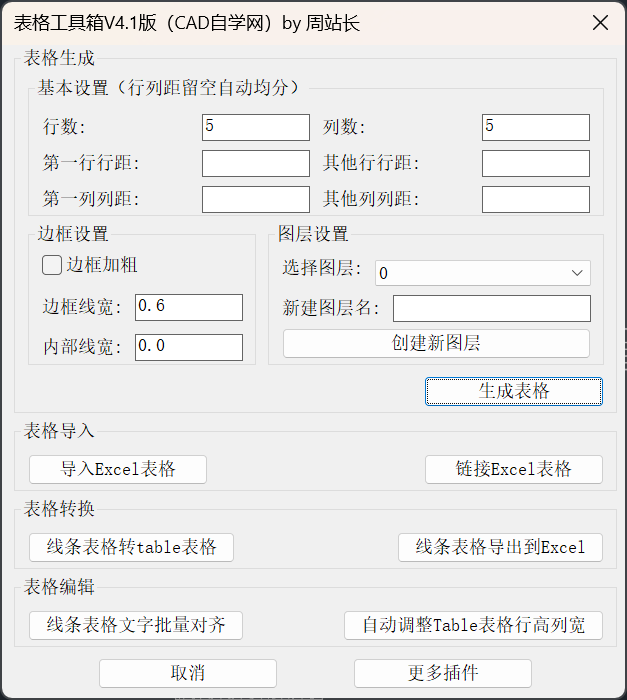Focus the 列数 input field
627x700 pixels.
pos(536,127)
